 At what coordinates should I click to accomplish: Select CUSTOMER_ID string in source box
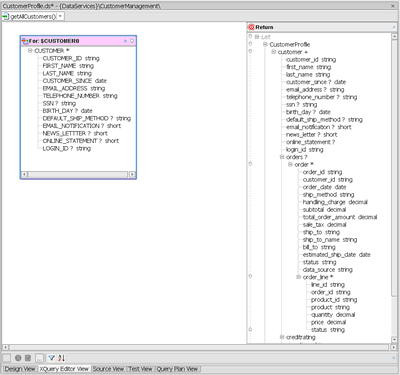coord(71,58)
